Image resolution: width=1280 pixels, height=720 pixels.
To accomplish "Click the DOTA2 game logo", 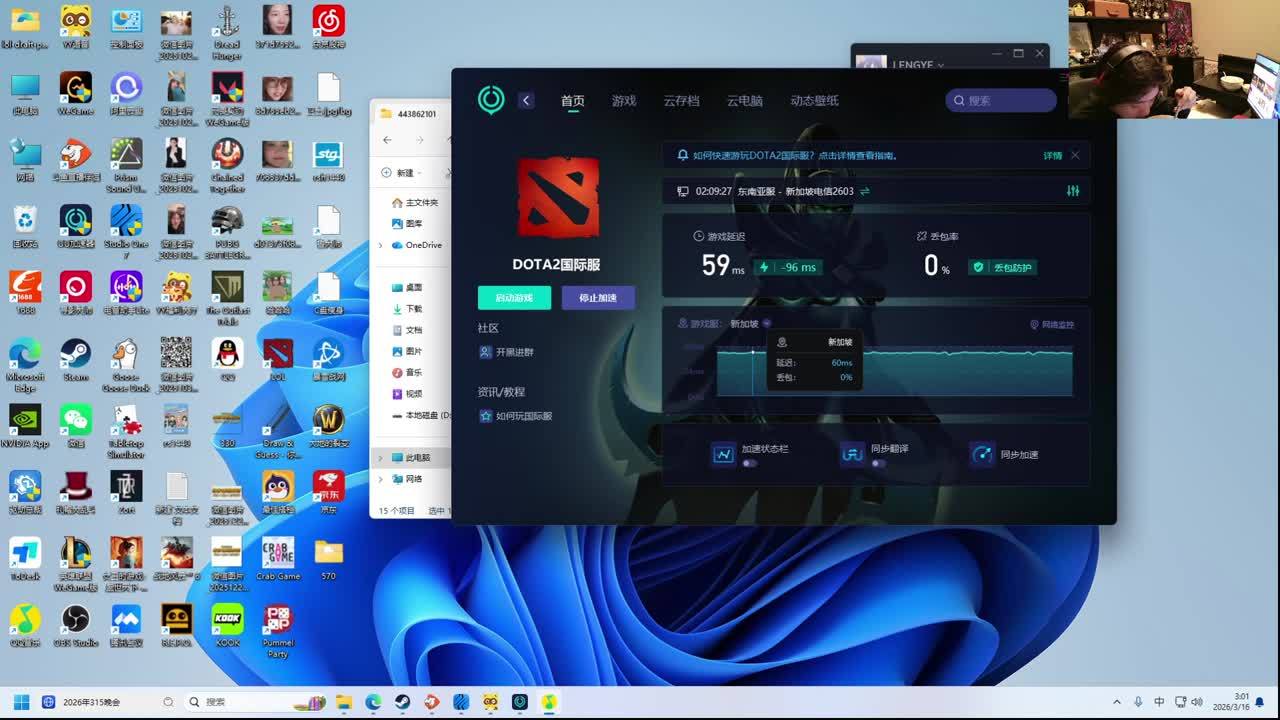I will [x=557, y=197].
